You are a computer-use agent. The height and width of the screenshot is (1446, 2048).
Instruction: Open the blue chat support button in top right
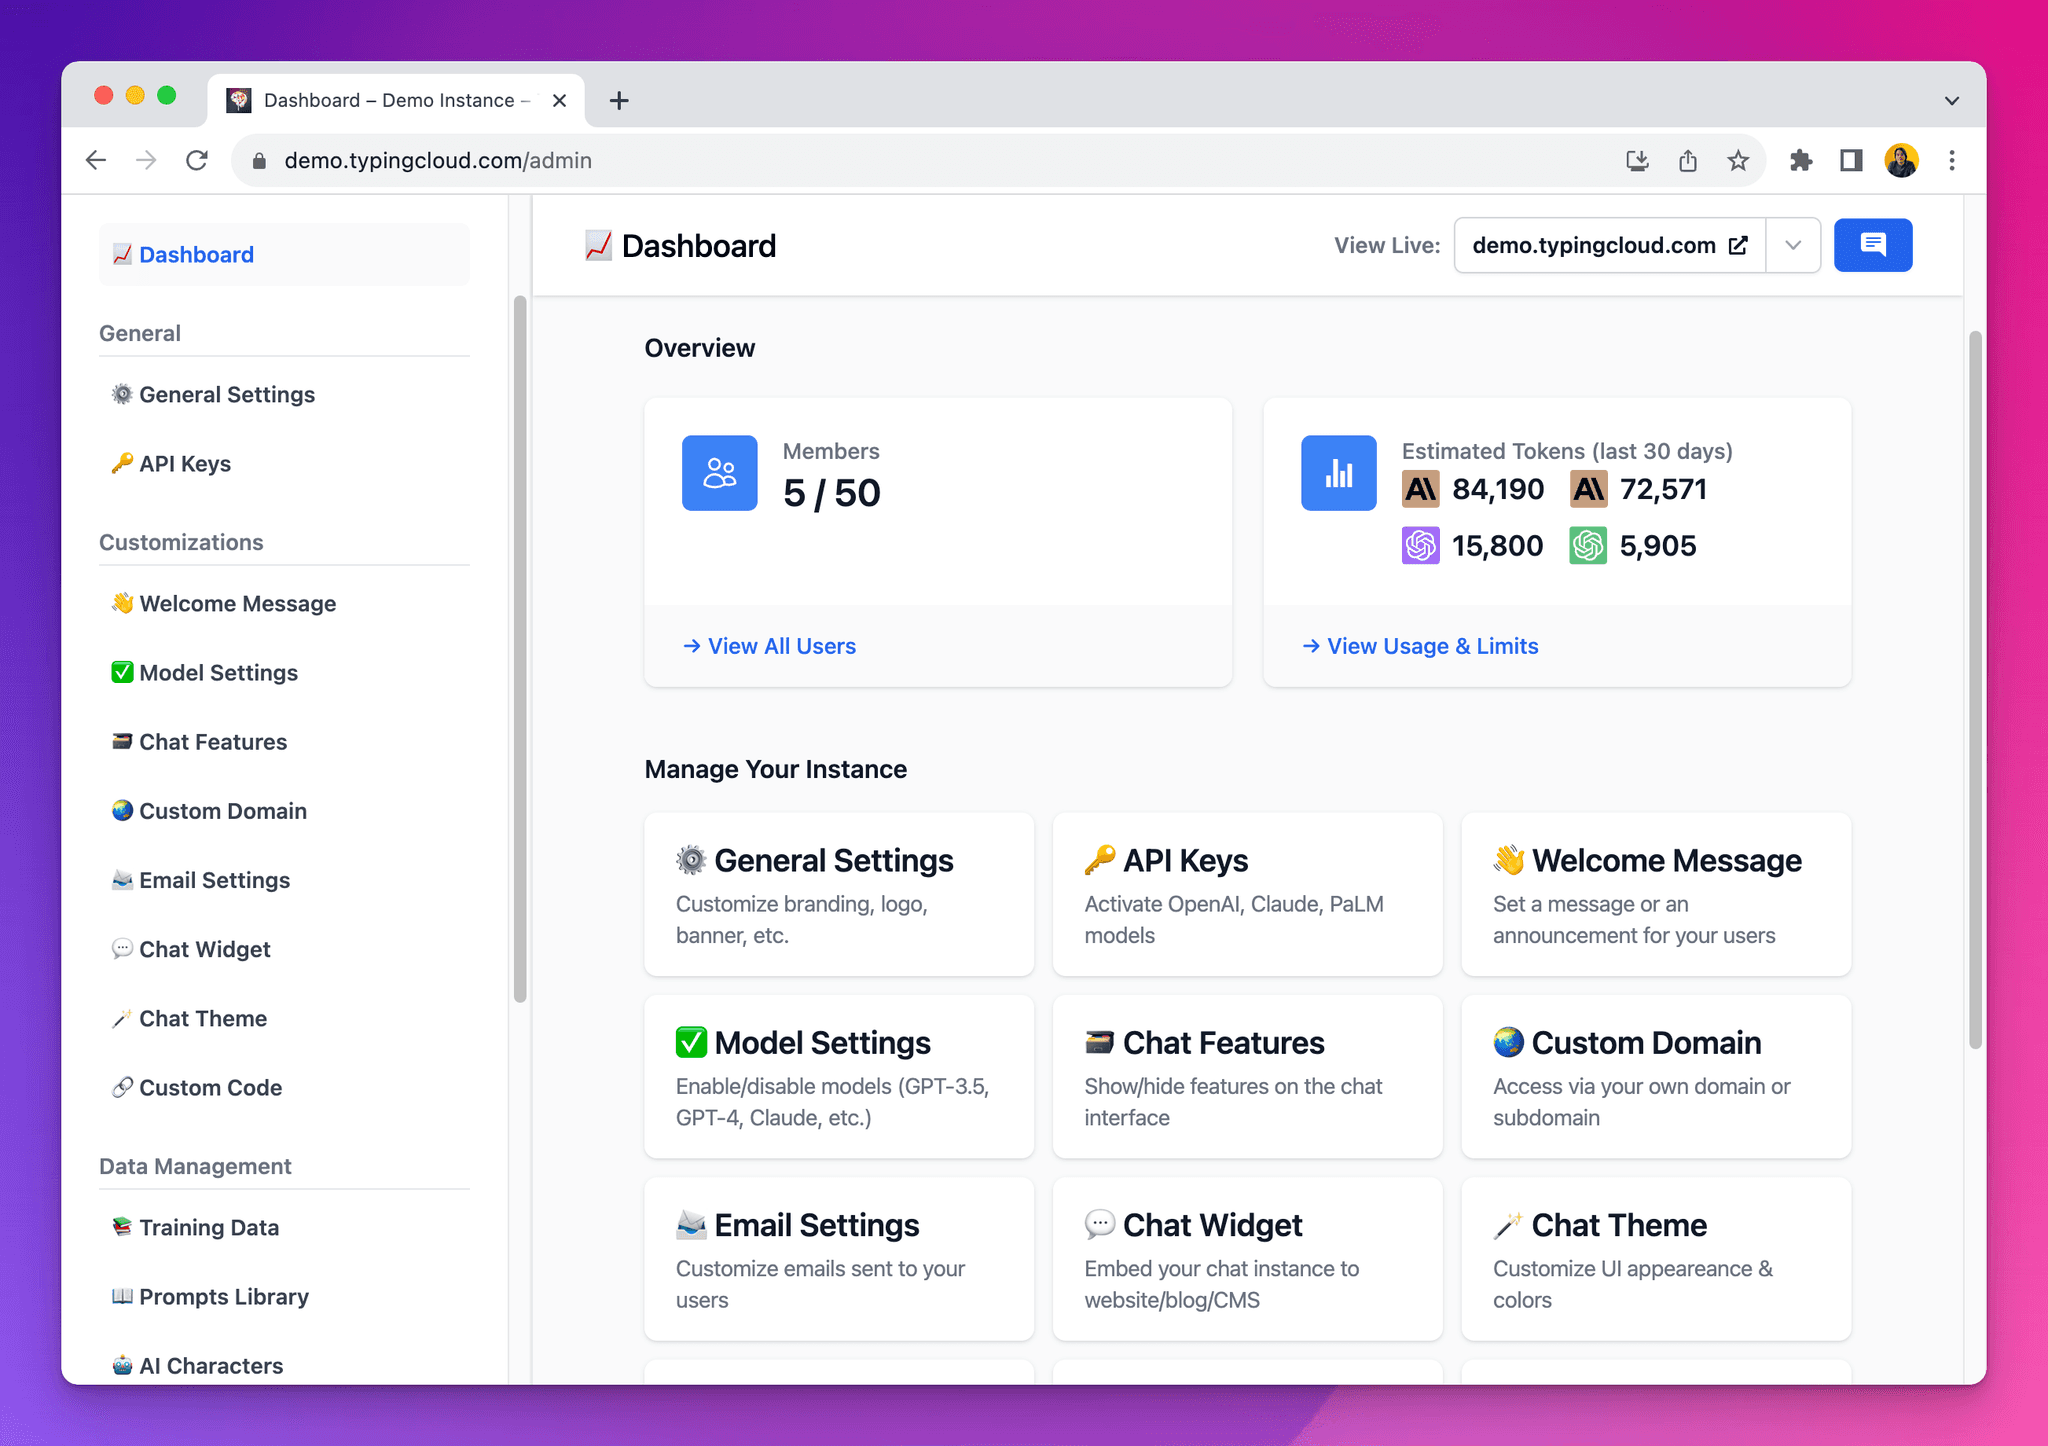click(1873, 245)
